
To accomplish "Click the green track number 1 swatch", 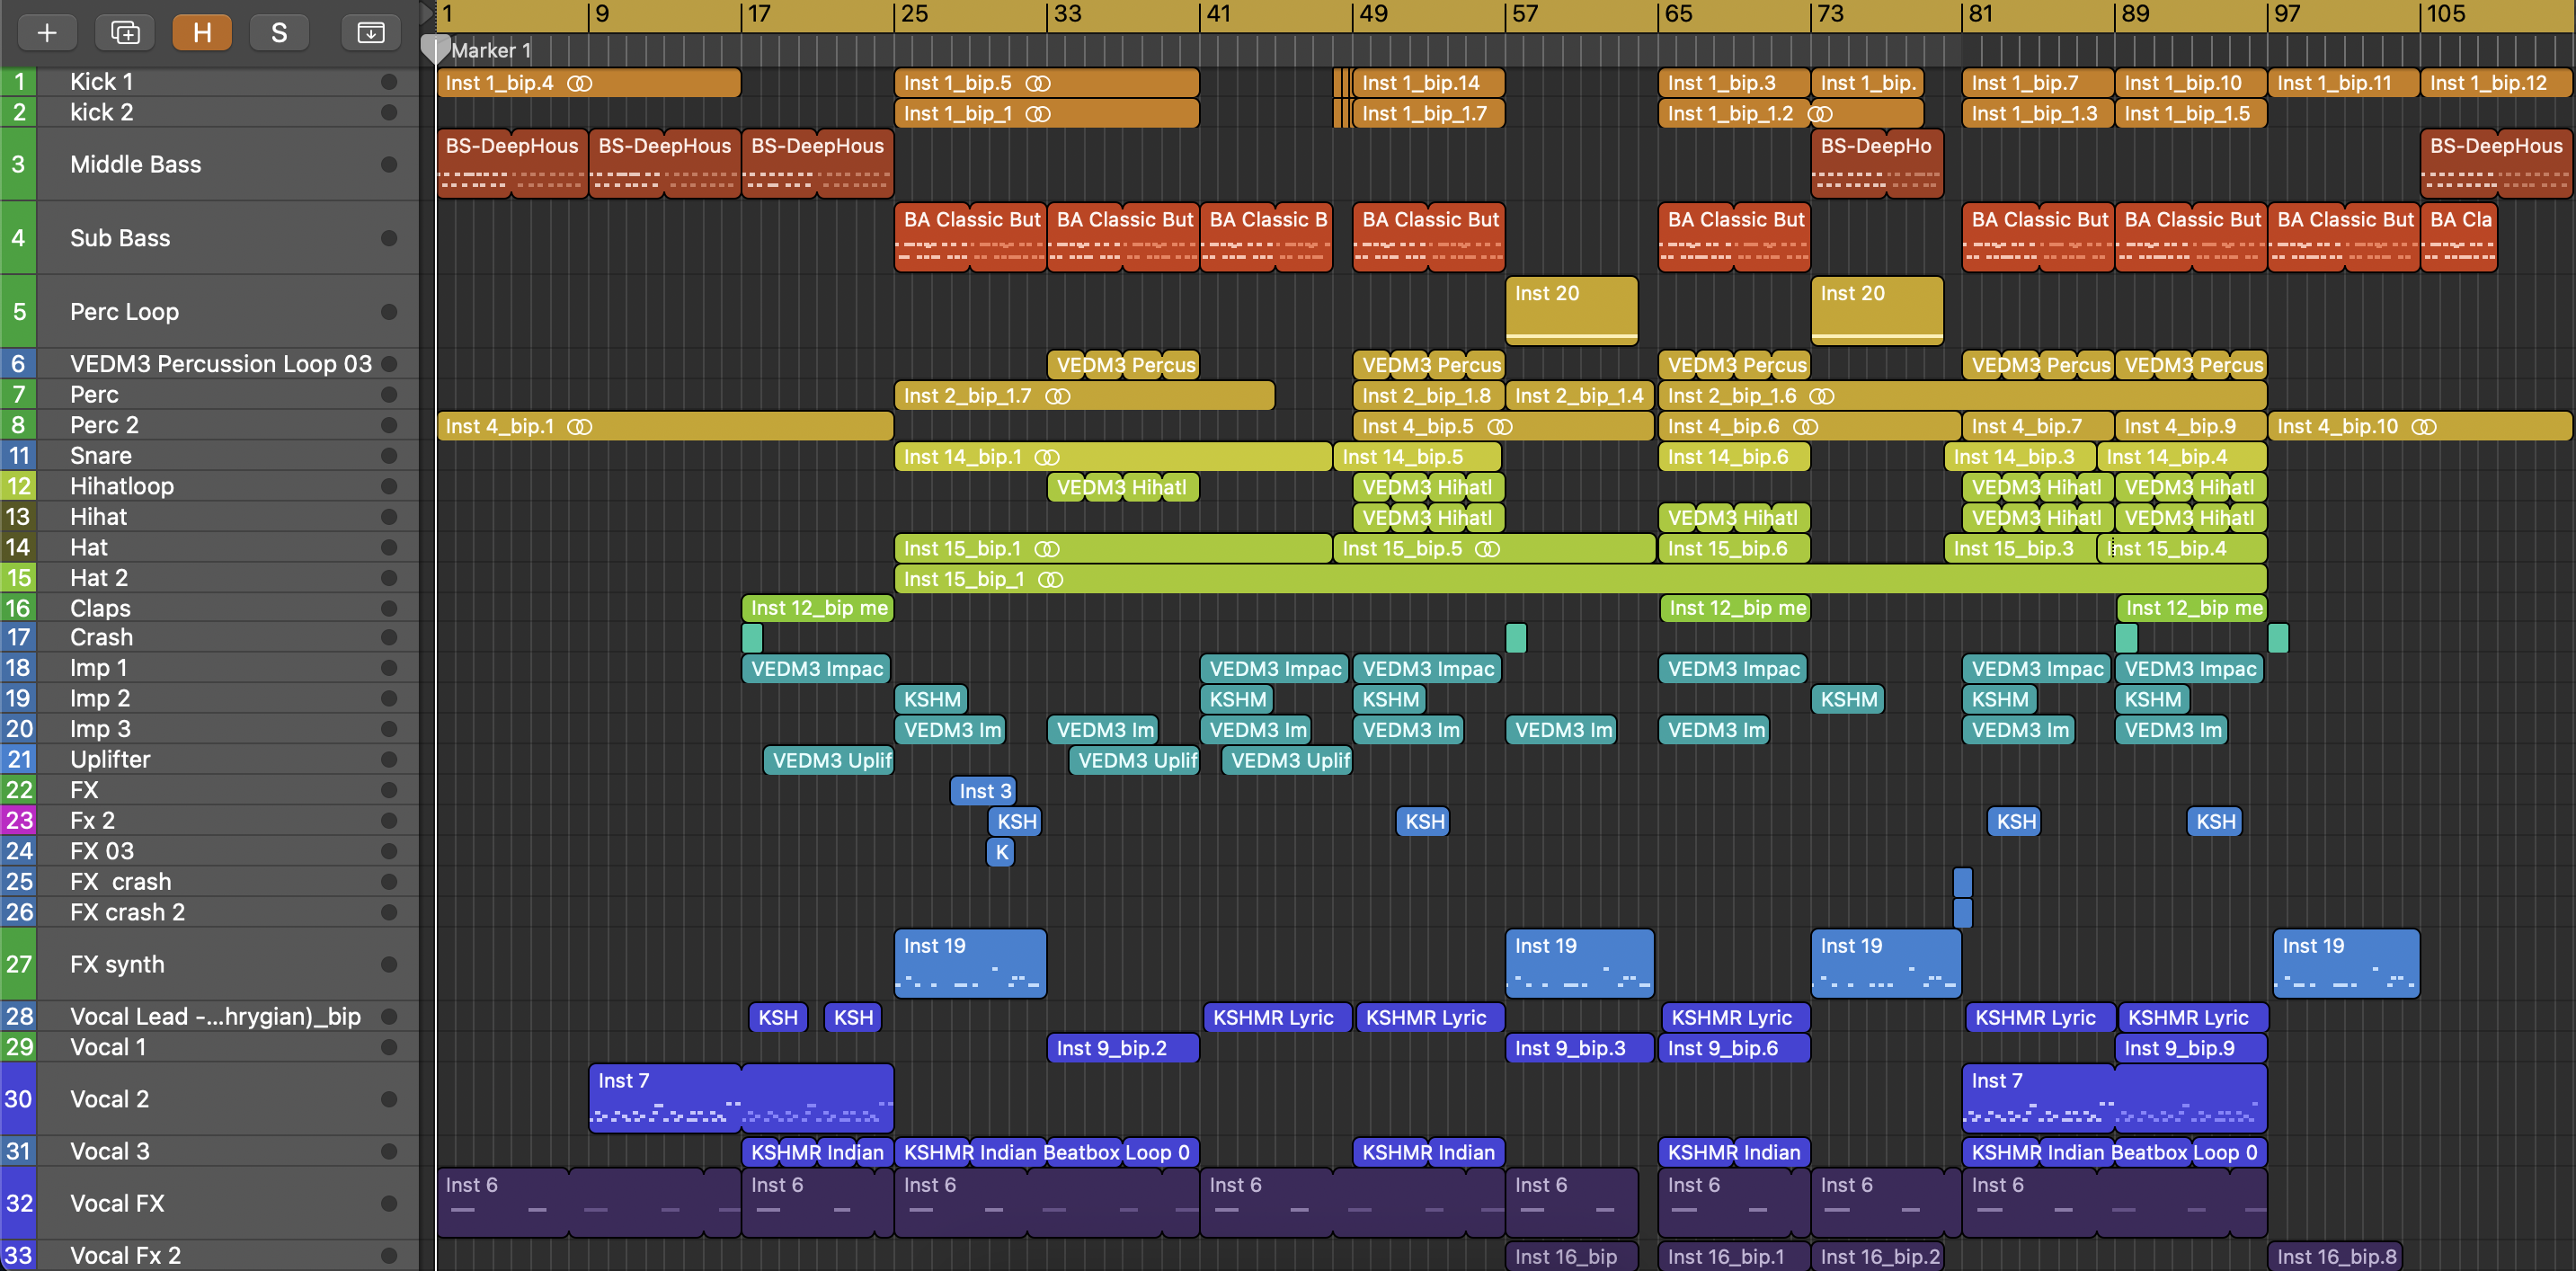I will pyautogui.click(x=18, y=82).
